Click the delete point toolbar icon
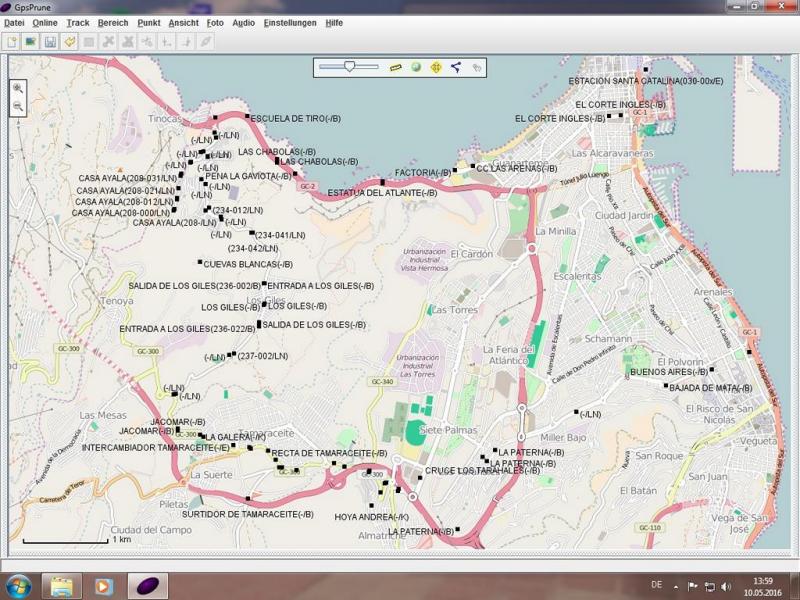Screen dimensions: 800x600 click(108, 41)
